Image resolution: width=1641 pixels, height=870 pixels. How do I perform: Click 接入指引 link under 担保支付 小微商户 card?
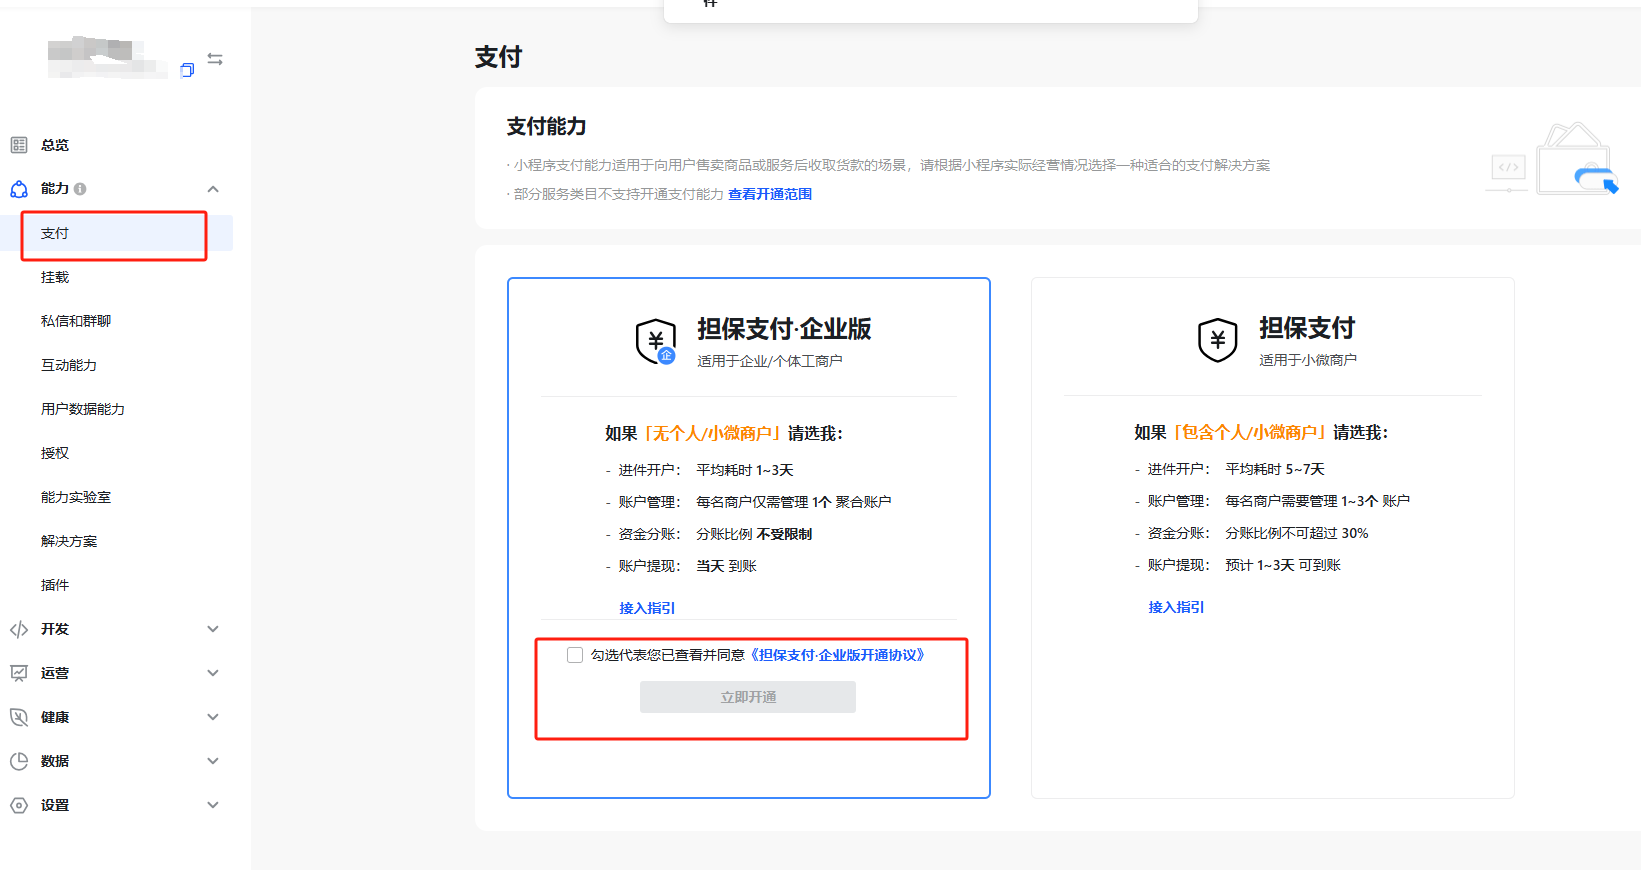1176,607
